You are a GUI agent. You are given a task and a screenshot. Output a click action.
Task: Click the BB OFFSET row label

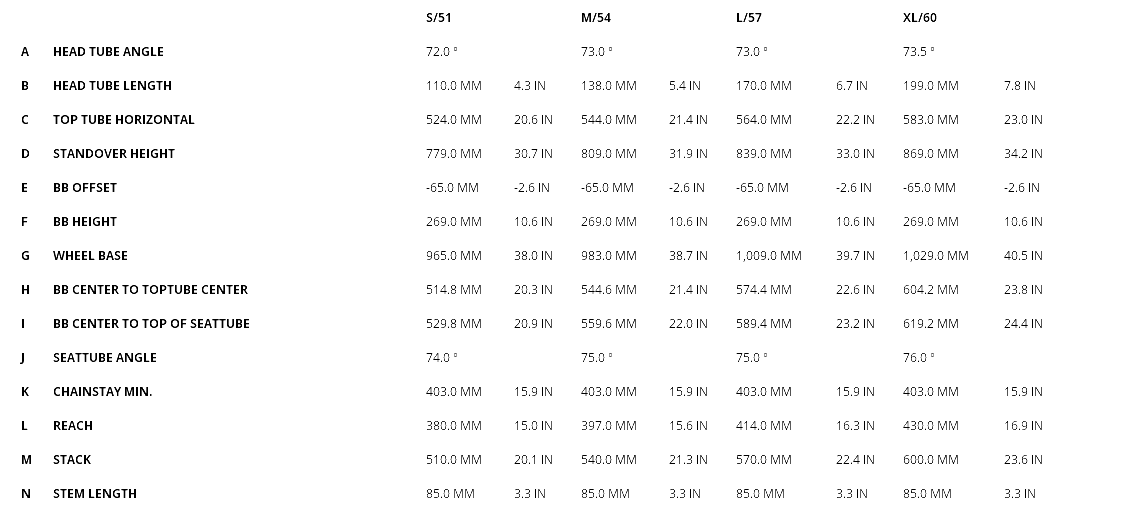click(85, 187)
